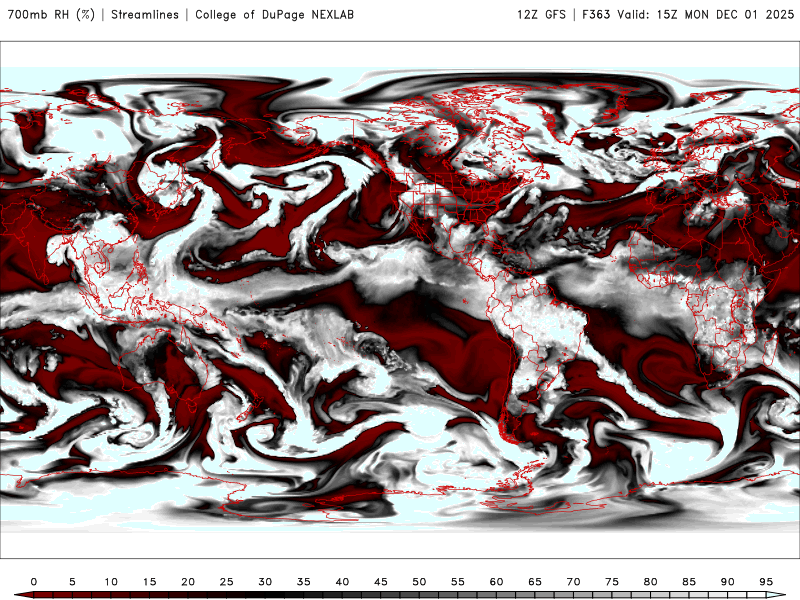
Task: Click the 35 label on the color scale
Action: coord(304,582)
